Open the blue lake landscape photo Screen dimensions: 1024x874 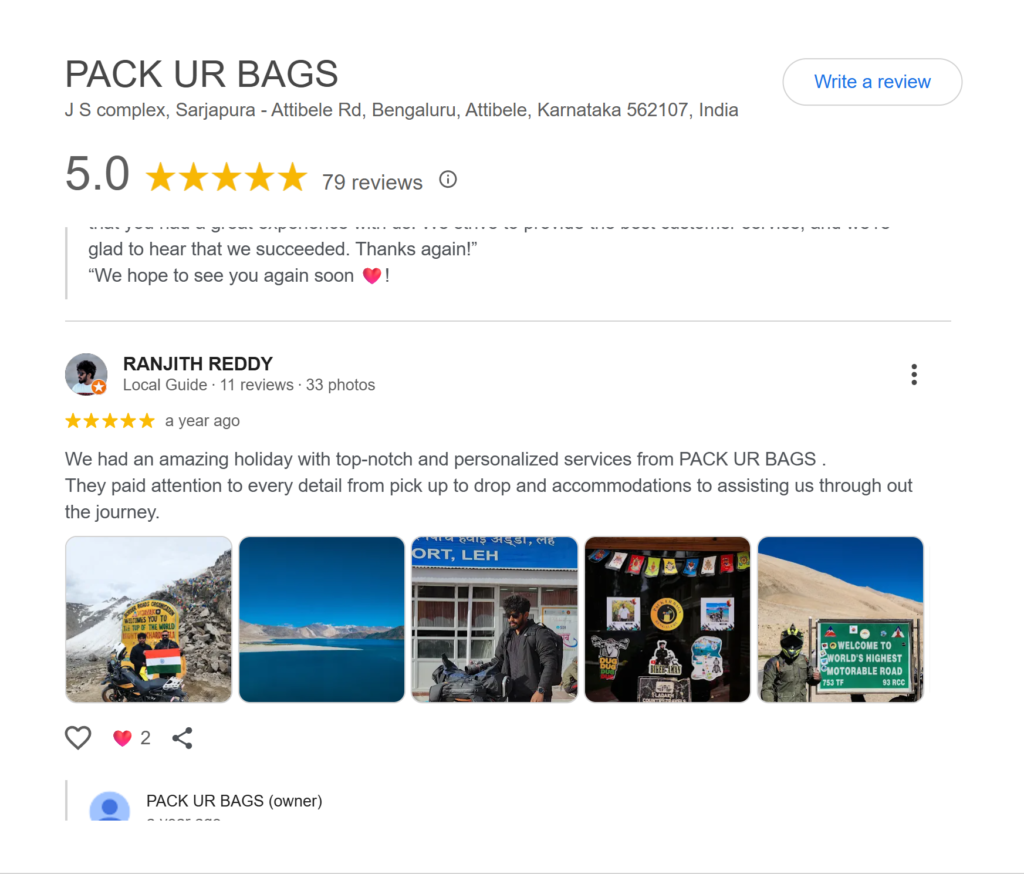coord(321,619)
